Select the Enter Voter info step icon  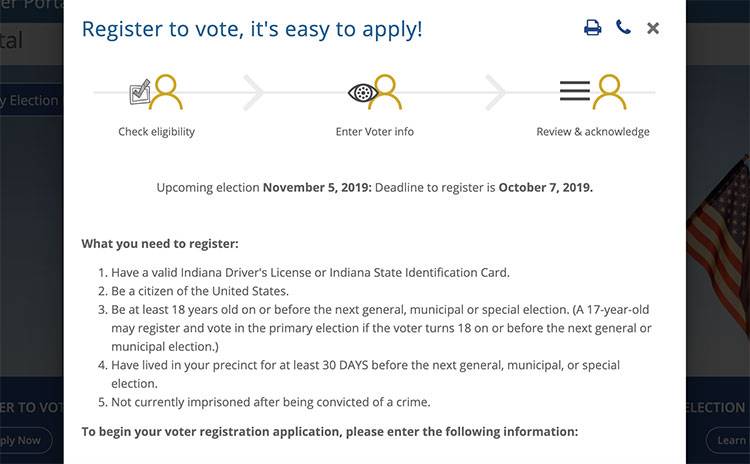pos(375,92)
